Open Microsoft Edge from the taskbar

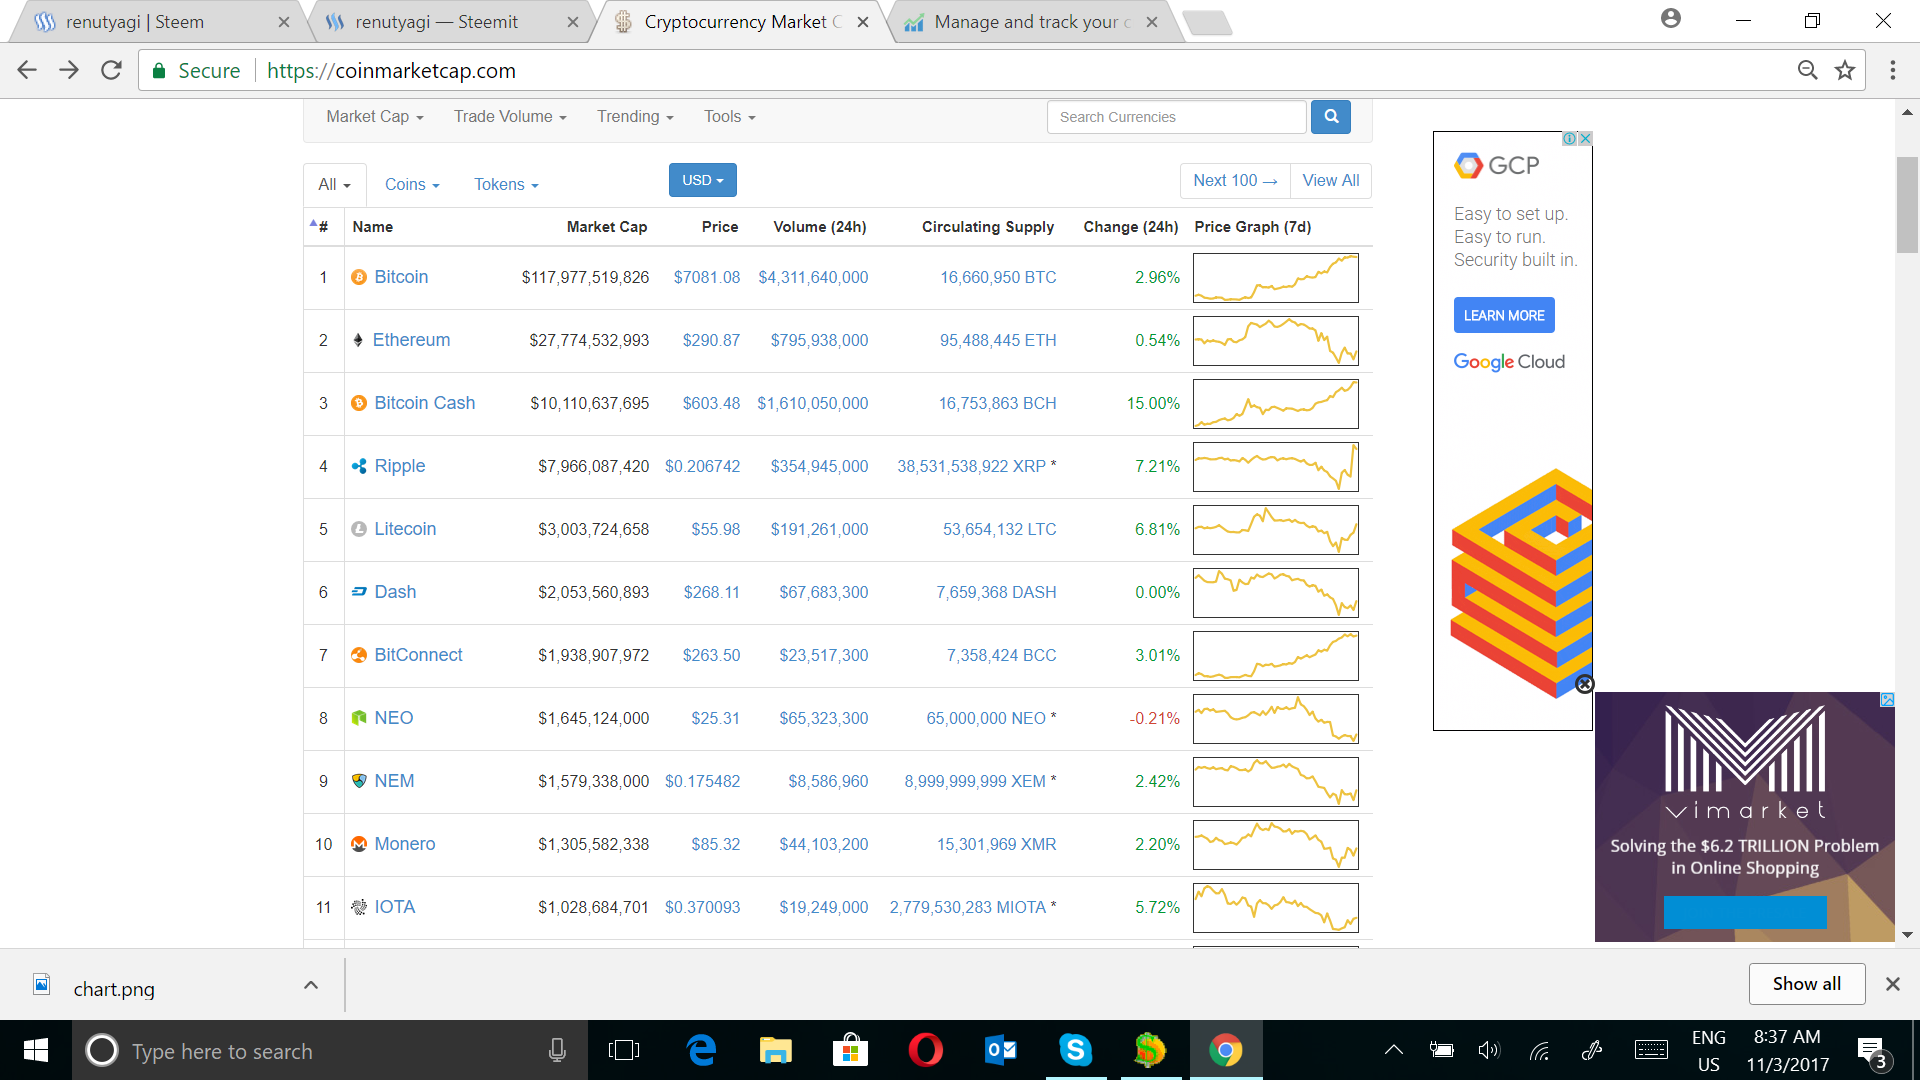pyautogui.click(x=701, y=1050)
